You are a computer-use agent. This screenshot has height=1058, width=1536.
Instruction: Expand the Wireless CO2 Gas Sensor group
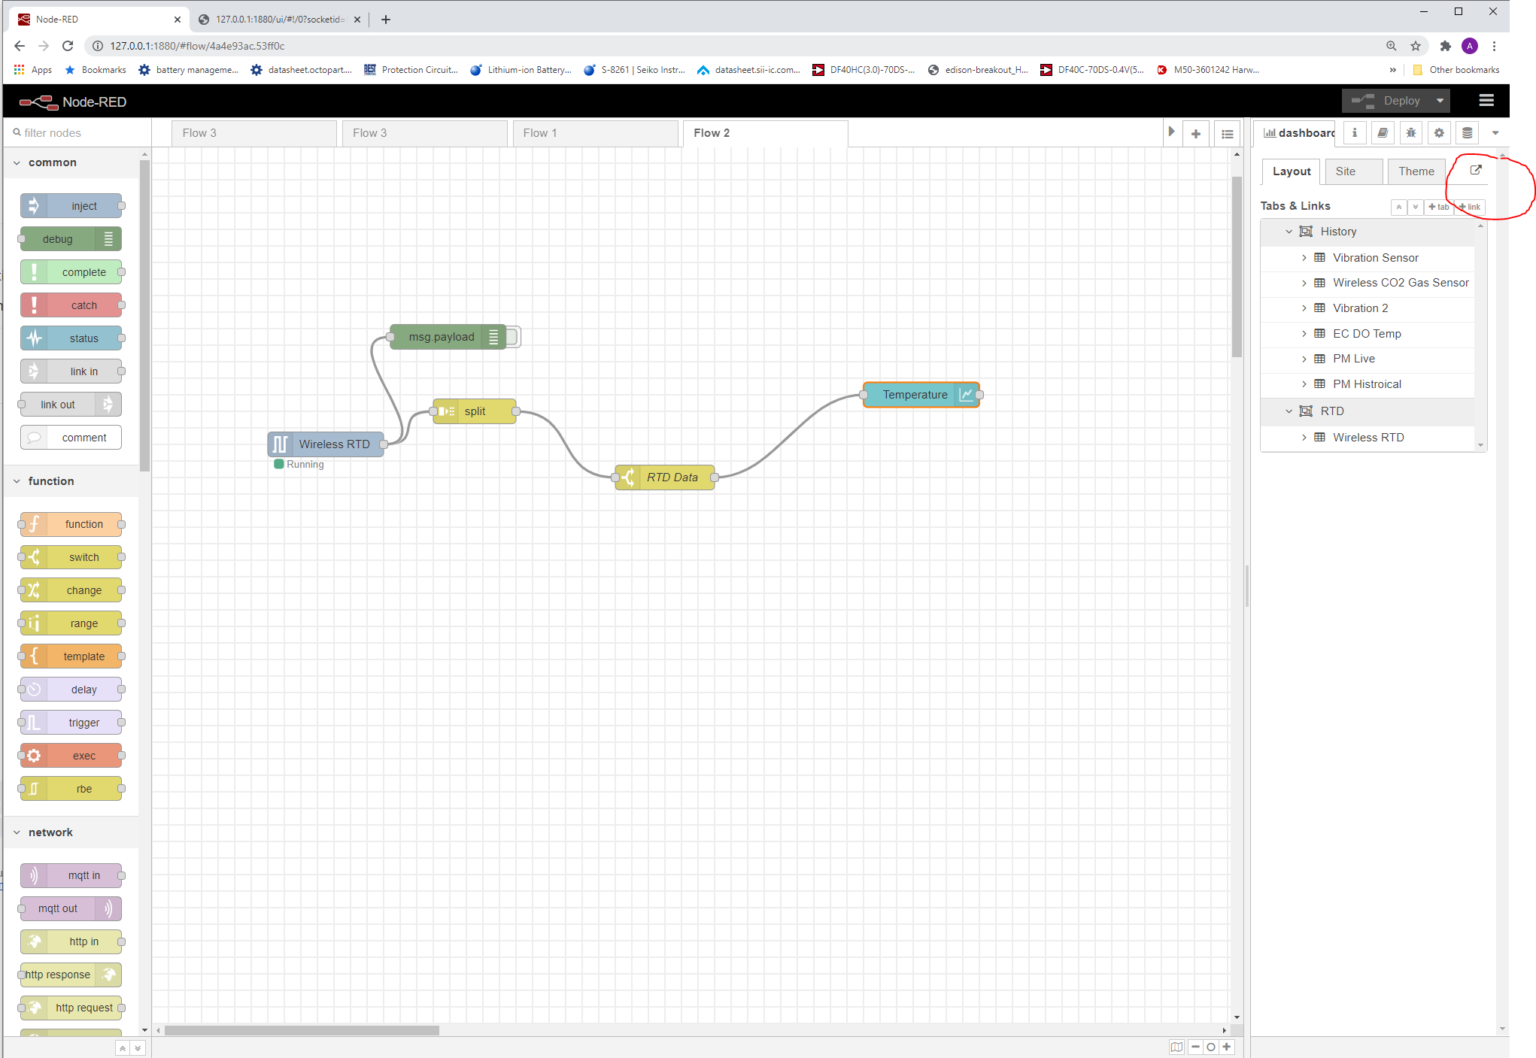(x=1304, y=283)
